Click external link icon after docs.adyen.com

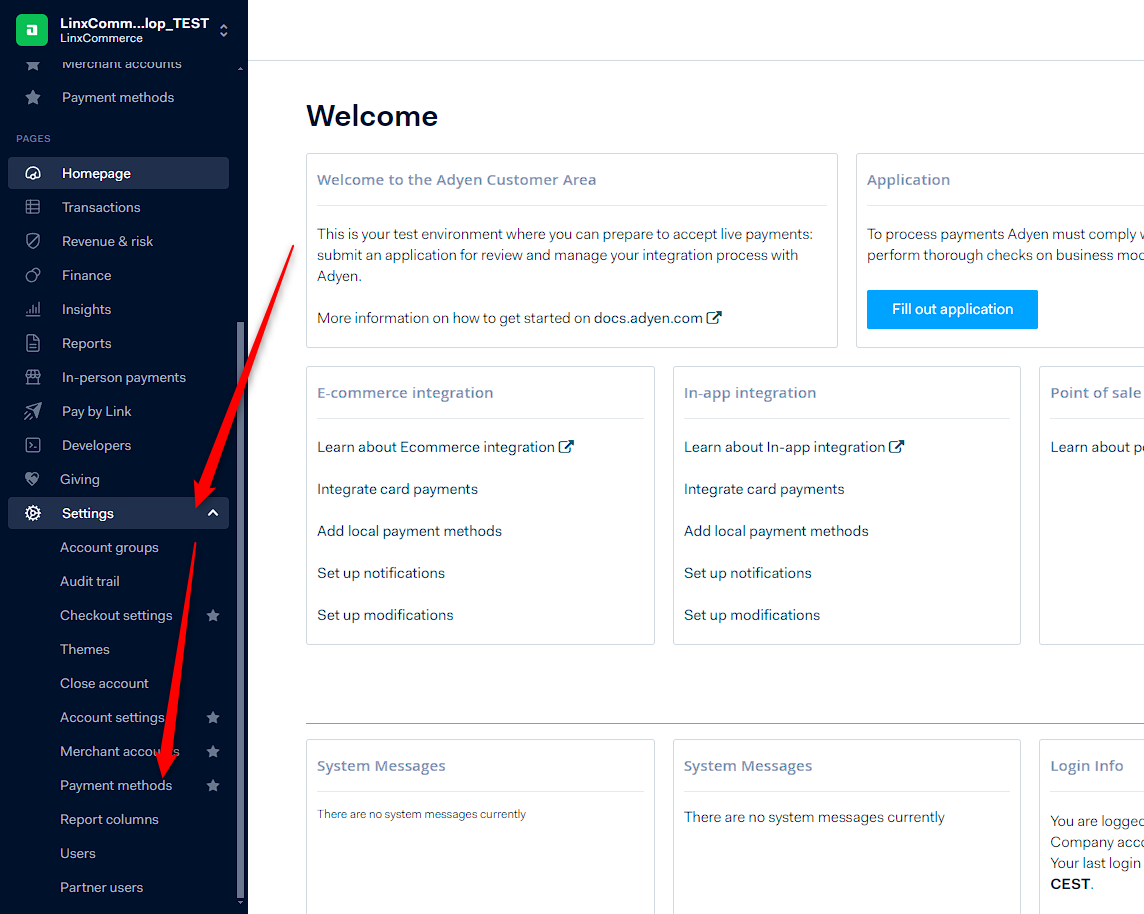714,317
